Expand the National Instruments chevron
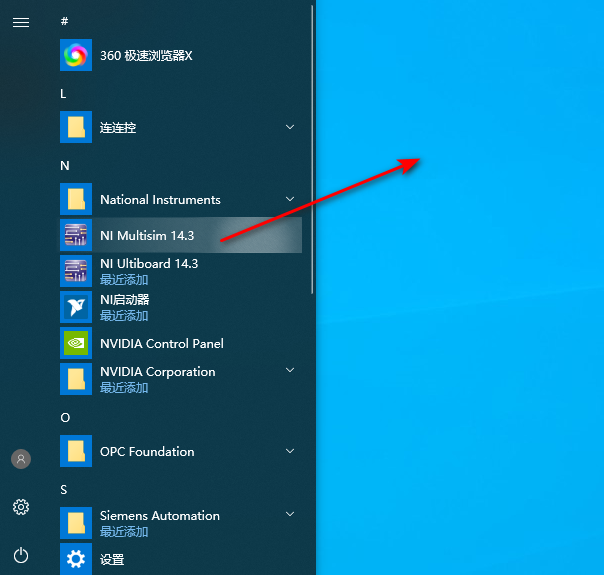 290,199
